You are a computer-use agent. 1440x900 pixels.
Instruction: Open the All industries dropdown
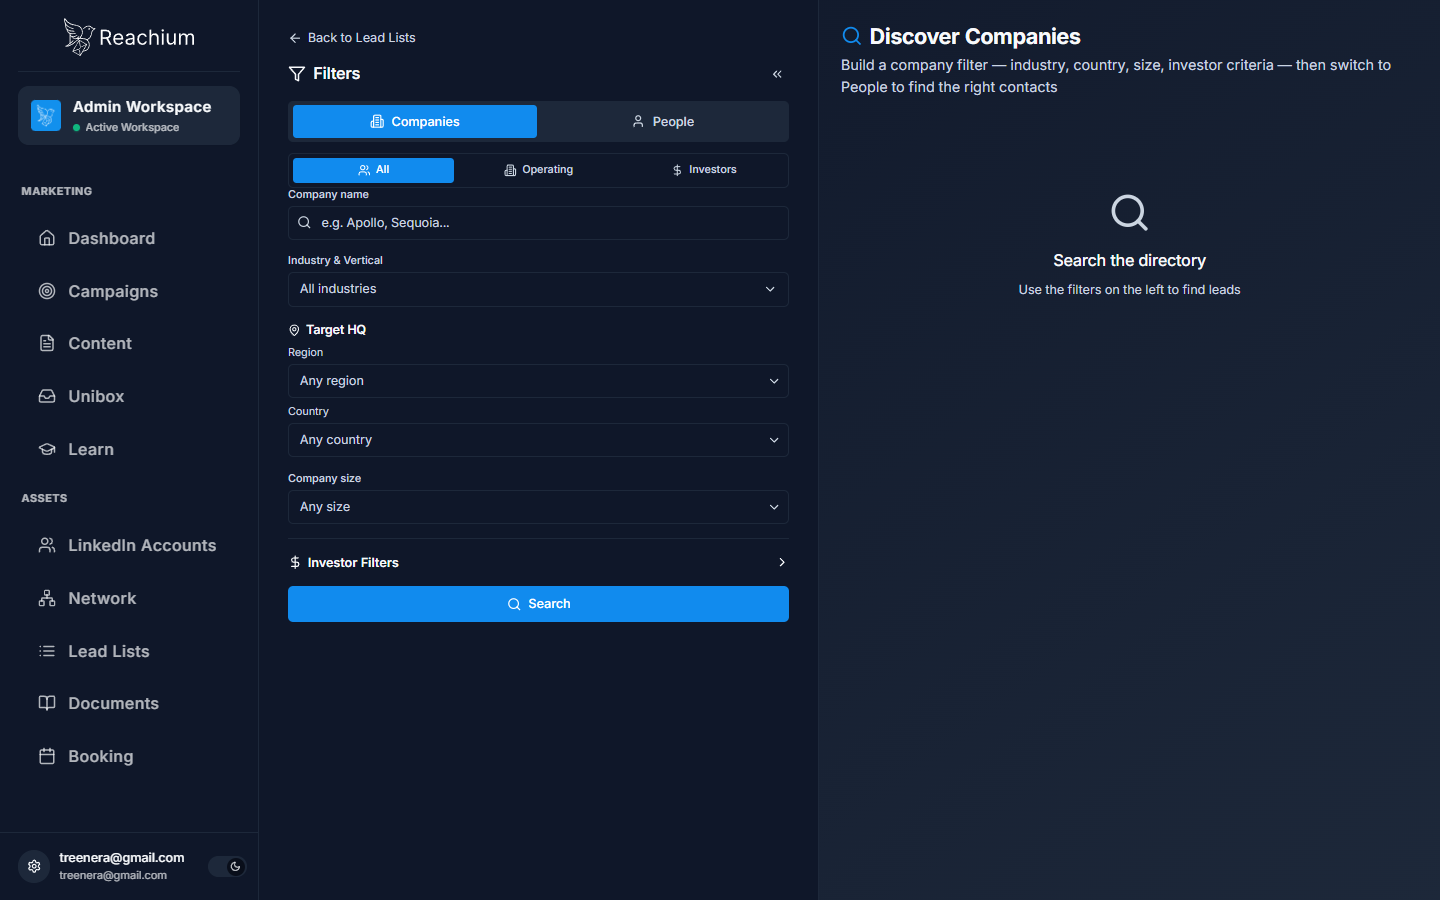coord(538,289)
